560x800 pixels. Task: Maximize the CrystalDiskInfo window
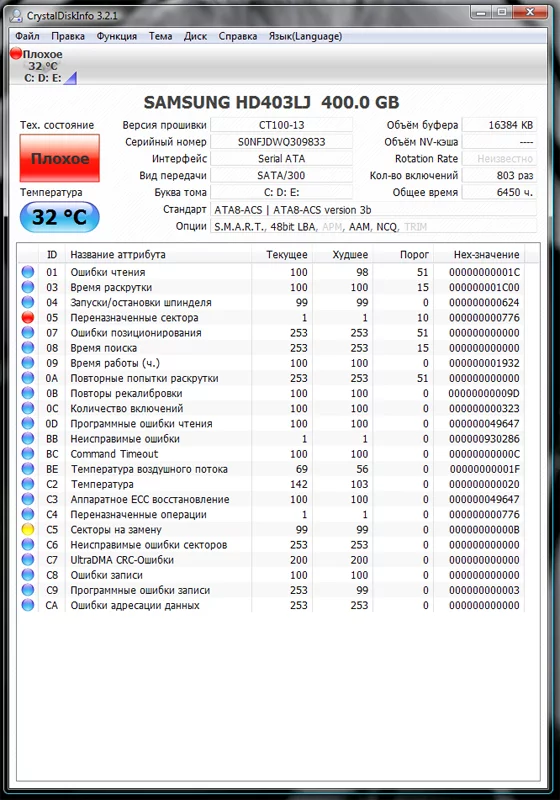click(502, 12)
